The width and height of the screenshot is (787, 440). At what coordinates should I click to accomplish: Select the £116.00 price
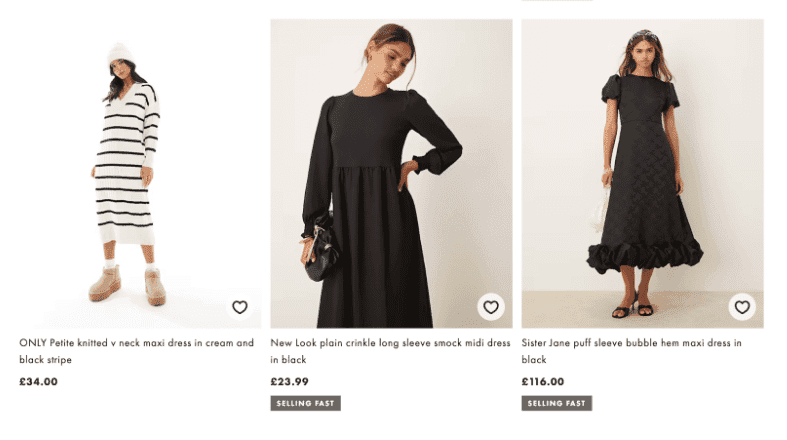coord(543,381)
